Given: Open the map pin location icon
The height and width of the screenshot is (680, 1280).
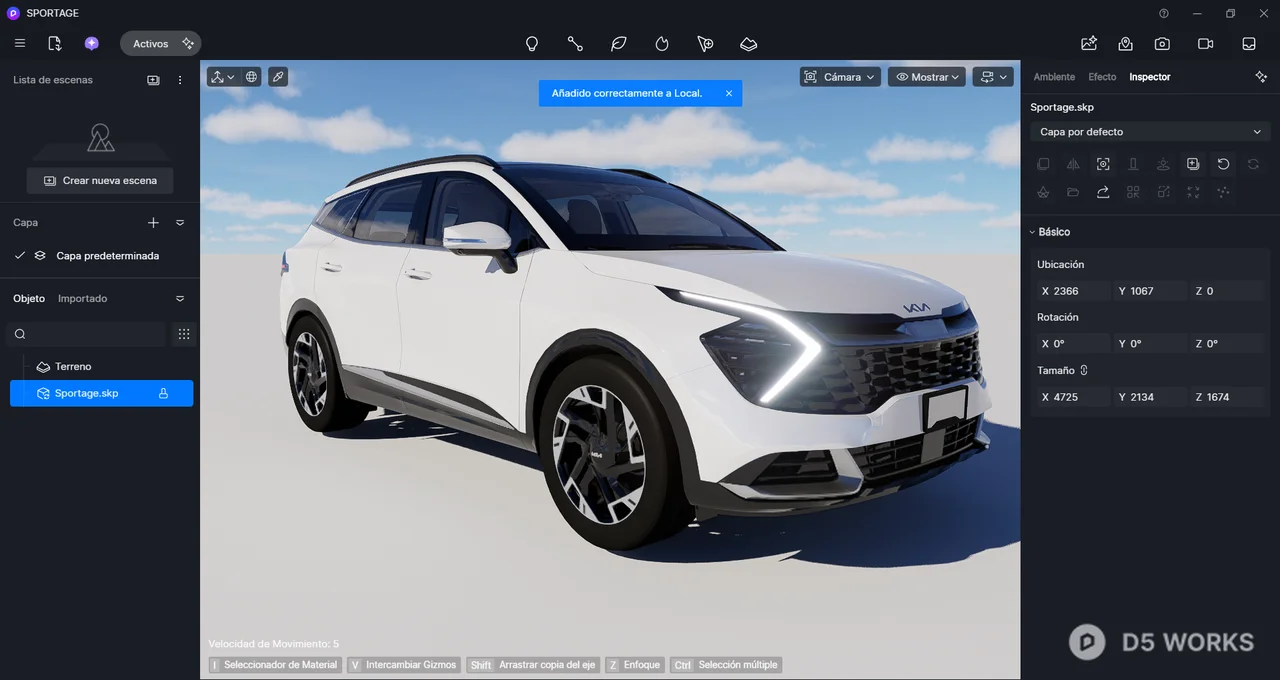Looking at the screenshot, I should [x=1126, y=44].
